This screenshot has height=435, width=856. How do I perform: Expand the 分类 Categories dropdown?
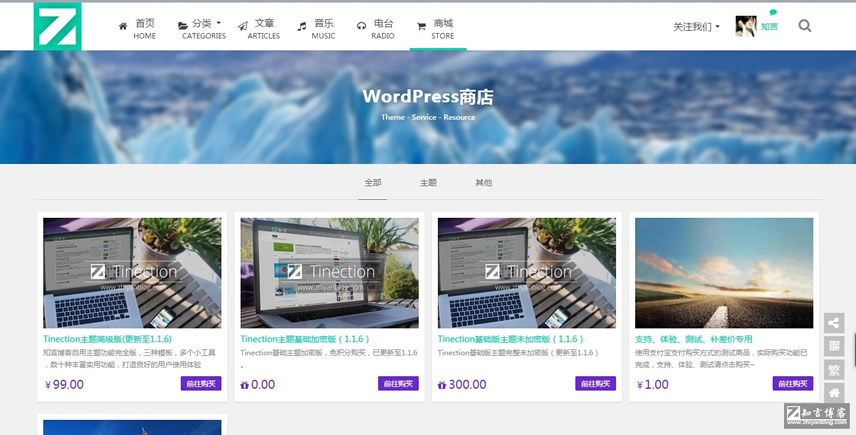(219, 23)
